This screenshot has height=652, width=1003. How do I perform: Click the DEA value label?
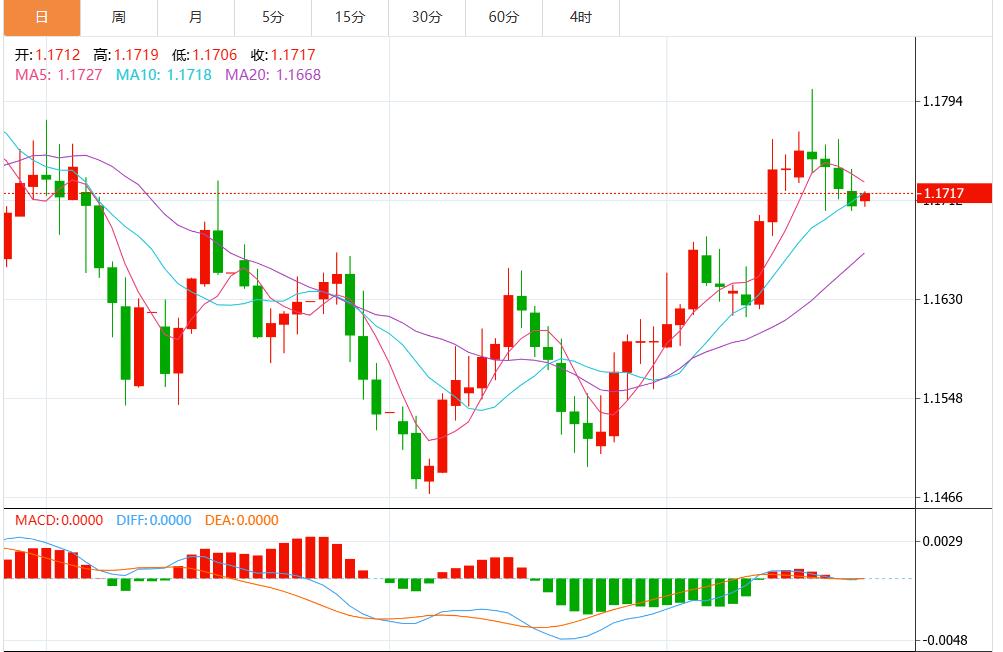(x=242, y=520)
